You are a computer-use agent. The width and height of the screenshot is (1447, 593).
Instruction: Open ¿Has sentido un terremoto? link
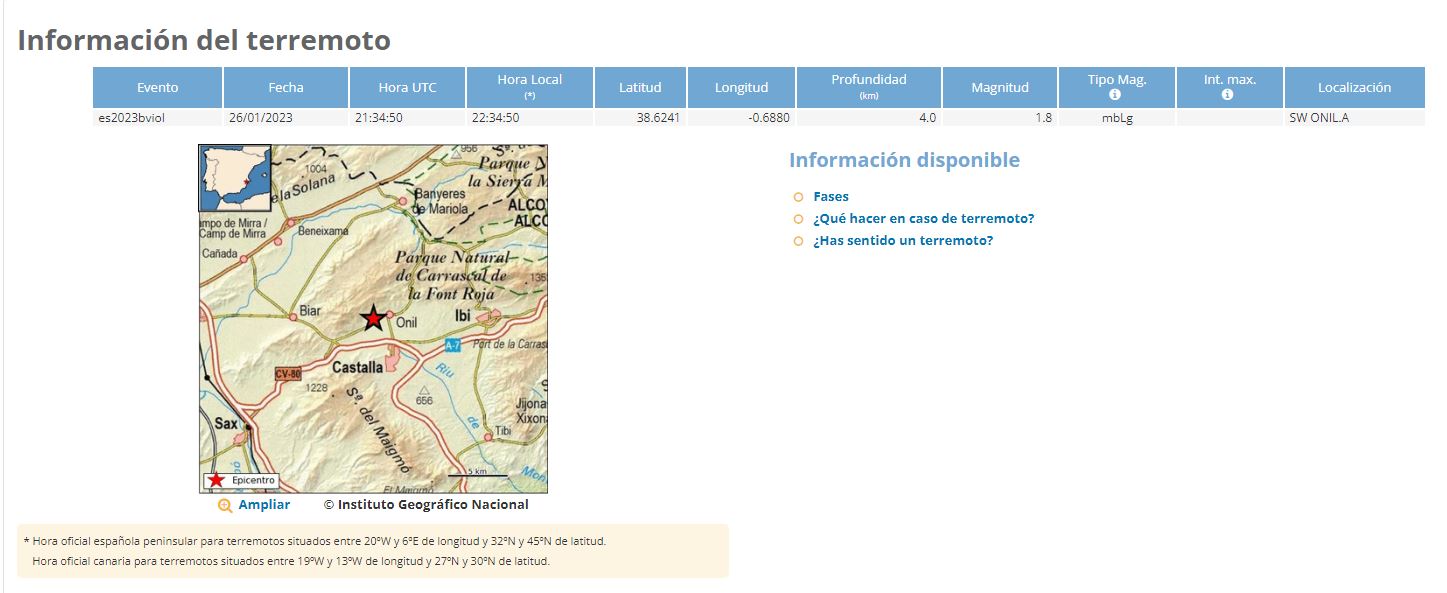pyautogui.click(x=902, y=240)
